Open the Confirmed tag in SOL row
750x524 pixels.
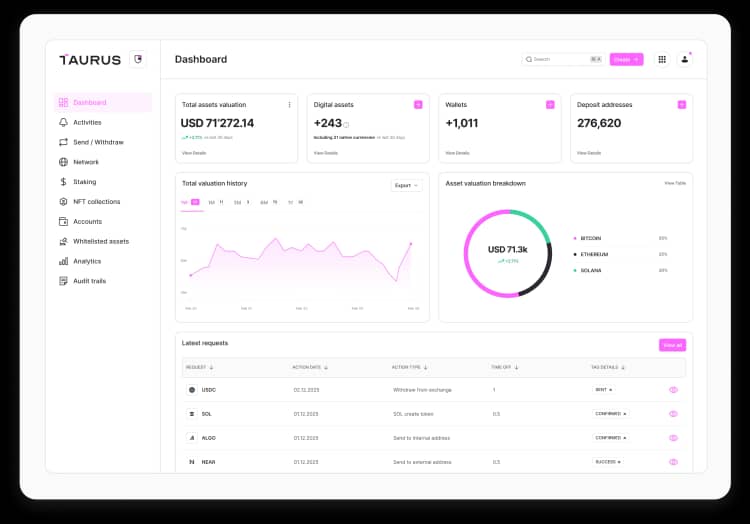click(611, 414)
